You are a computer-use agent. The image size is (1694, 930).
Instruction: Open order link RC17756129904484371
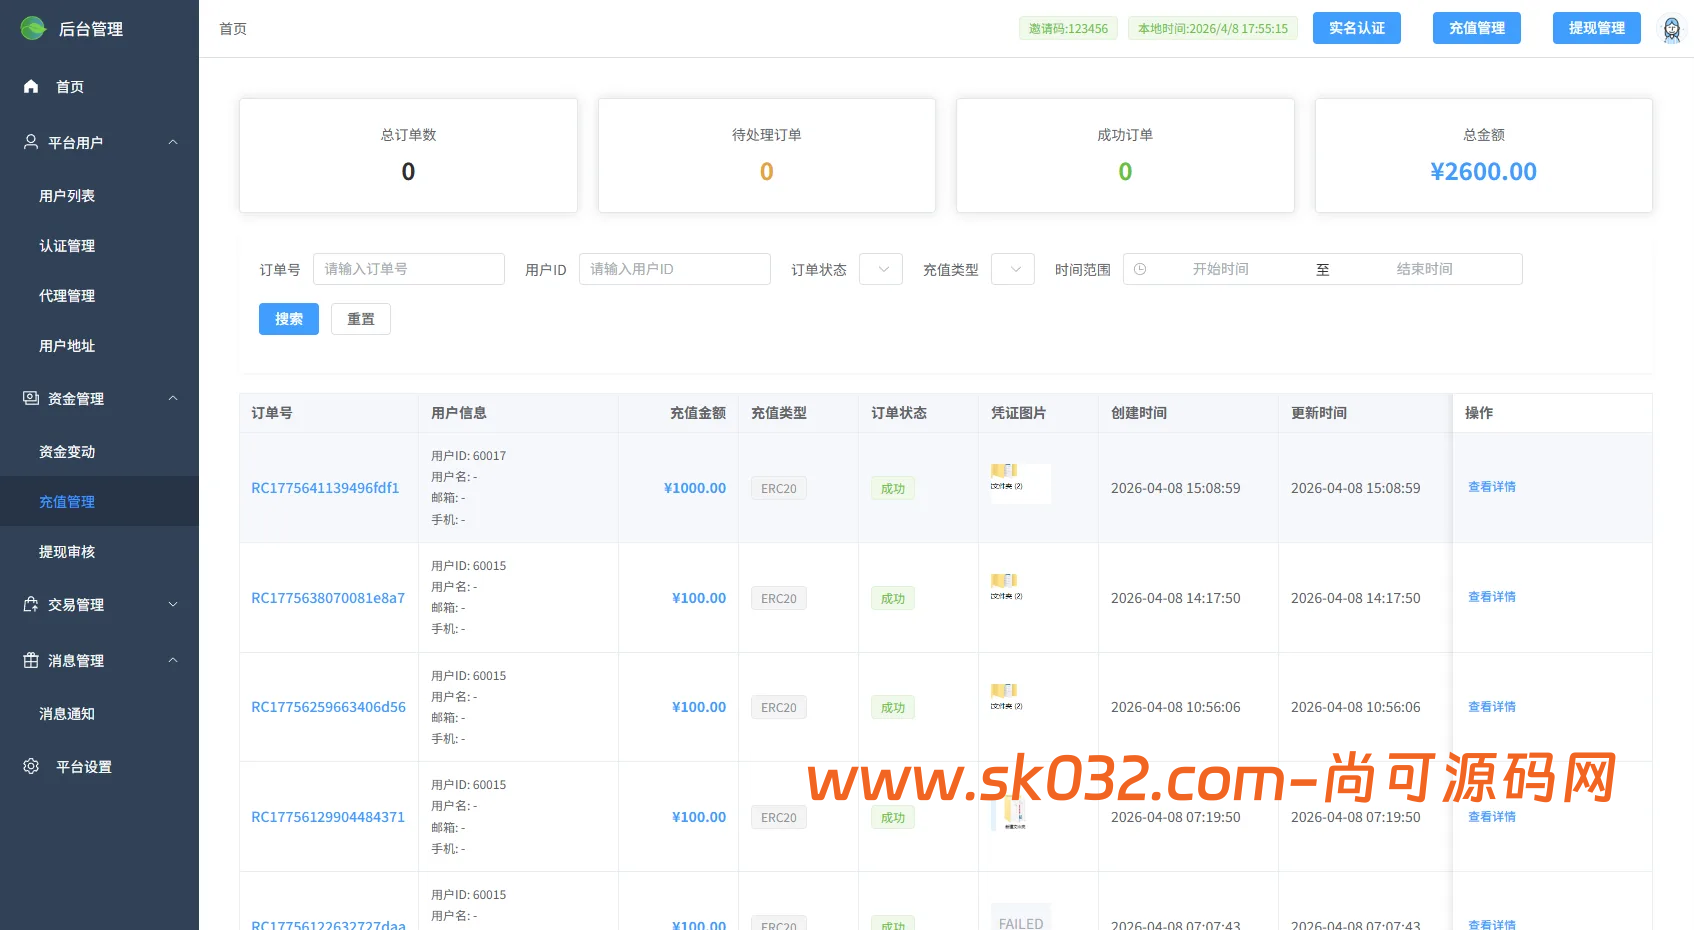point(328,817)
